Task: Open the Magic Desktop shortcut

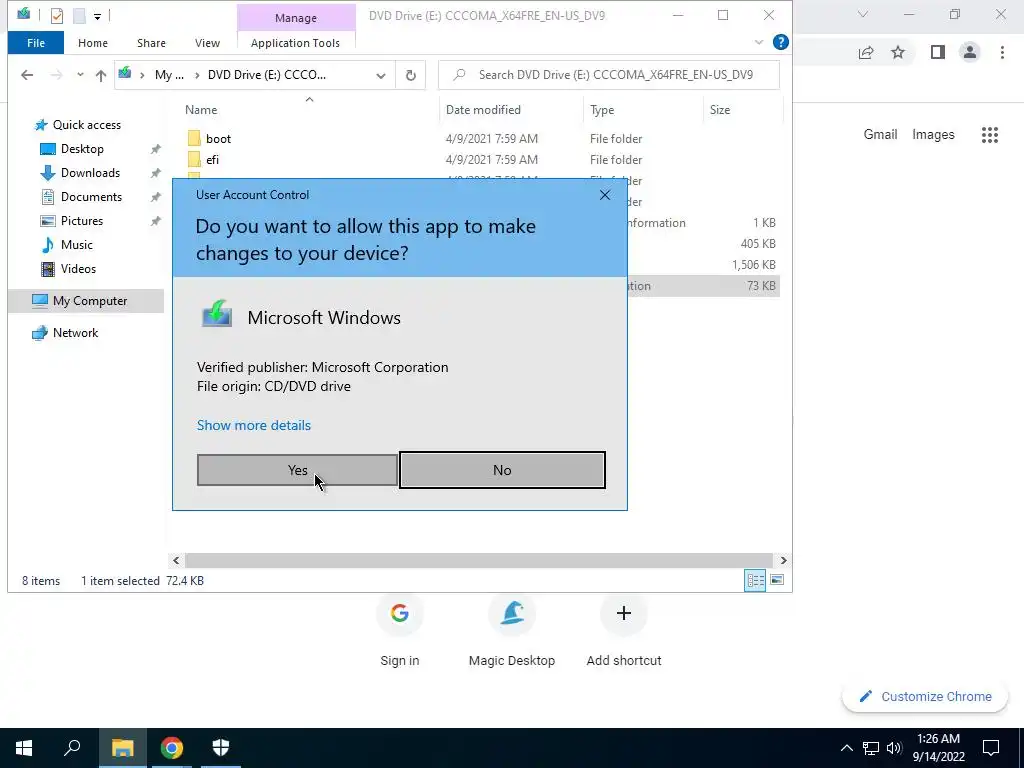Action: (x=512, y=631)
